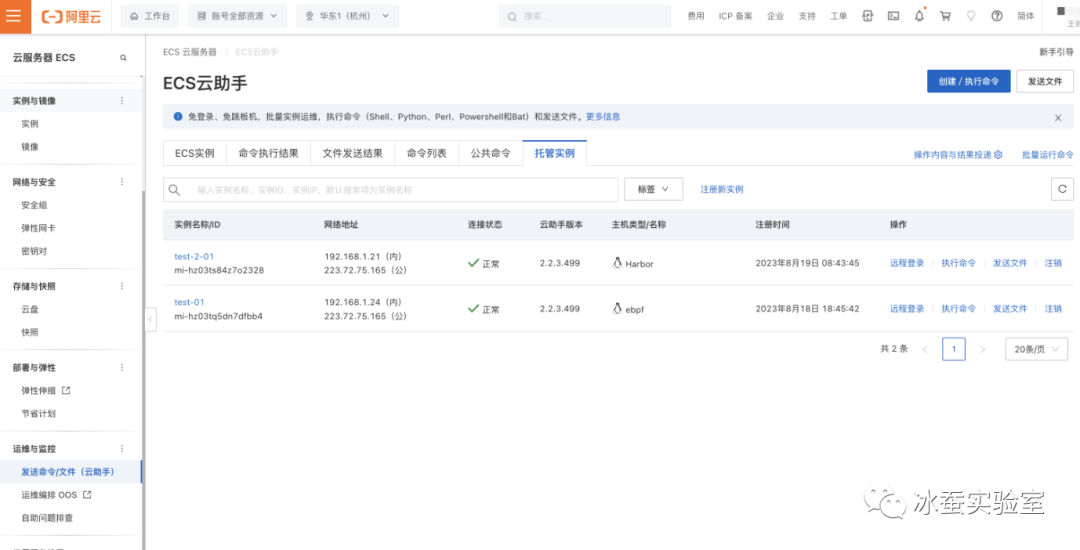Image resolution: width=1080 pixels, height=550 pixels.
Task: Click 发送文件 for test-01 row
Action: (1010, 308)
